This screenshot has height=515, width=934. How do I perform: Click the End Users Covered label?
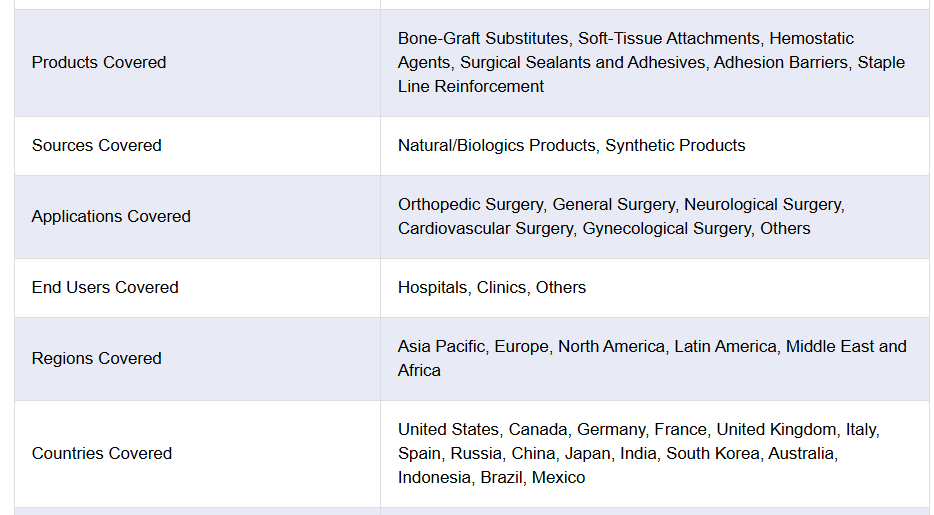coord(105,287)
